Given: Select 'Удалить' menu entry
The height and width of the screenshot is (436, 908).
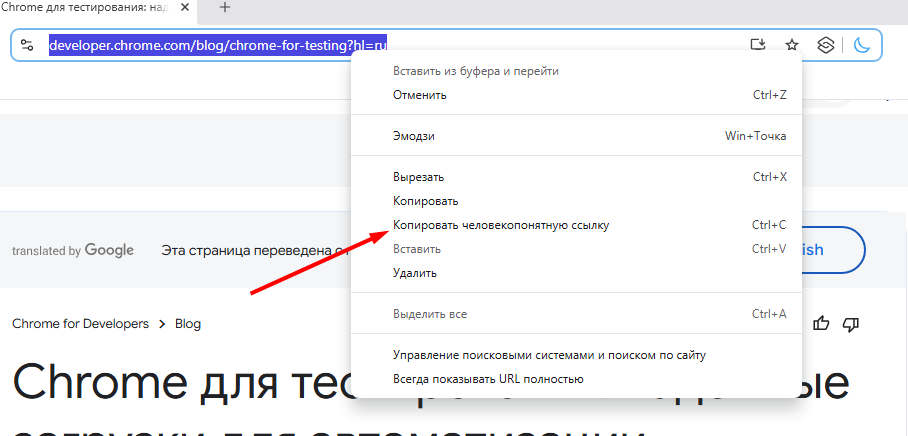Looking at the screenshot, I should (576, 273).
